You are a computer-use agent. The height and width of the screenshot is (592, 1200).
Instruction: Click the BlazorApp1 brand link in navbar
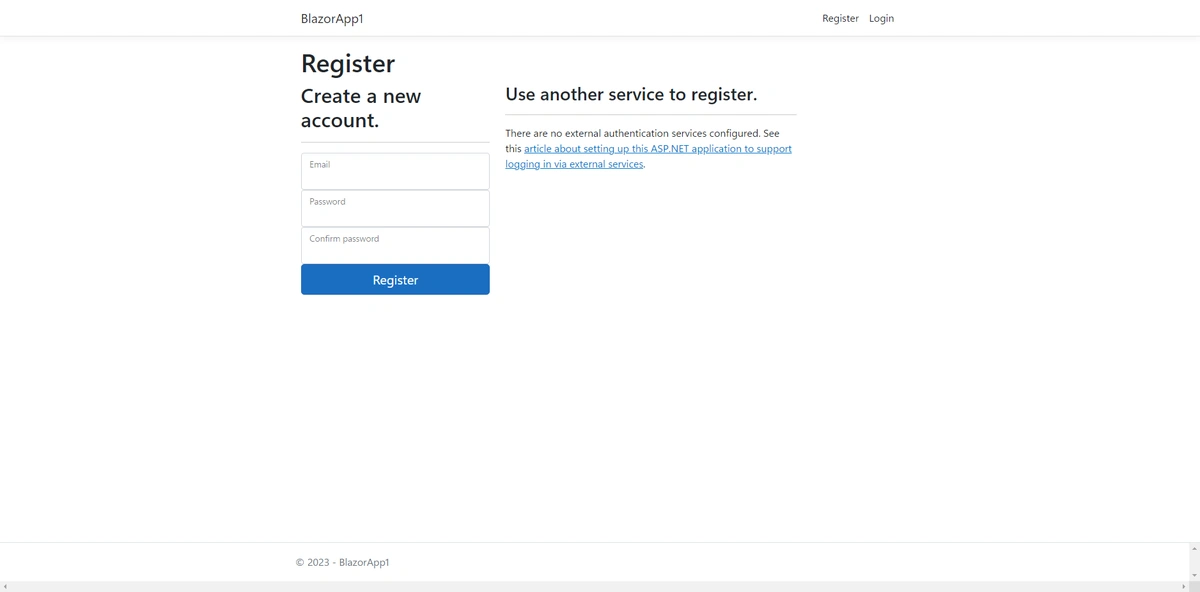click(332, 19)
